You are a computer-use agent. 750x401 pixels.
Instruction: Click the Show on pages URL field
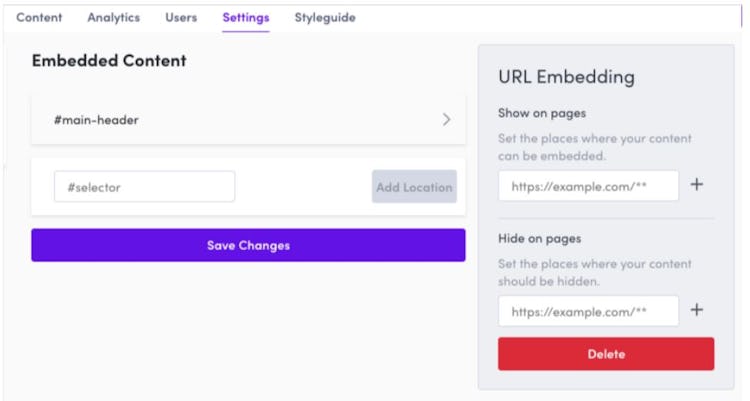[x=588, y=186]
